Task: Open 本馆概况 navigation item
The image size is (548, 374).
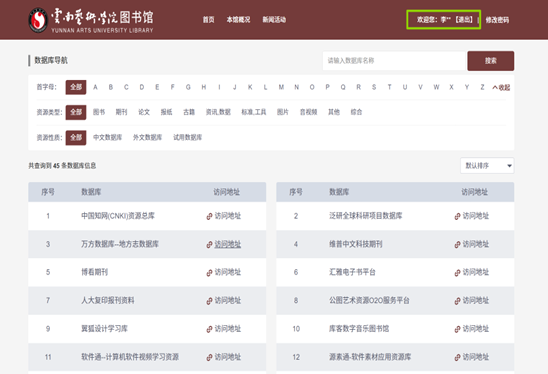Action: [x=238, y=20]
